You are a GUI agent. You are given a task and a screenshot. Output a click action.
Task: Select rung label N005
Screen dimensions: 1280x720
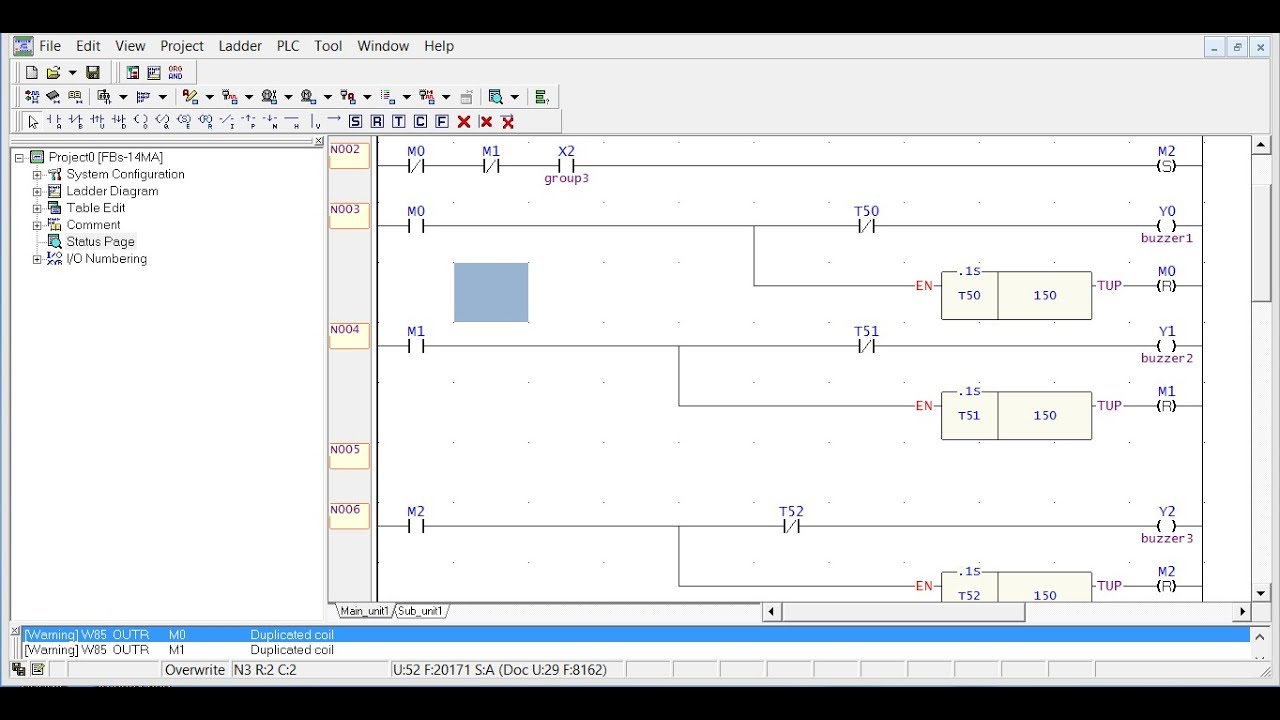349,455
